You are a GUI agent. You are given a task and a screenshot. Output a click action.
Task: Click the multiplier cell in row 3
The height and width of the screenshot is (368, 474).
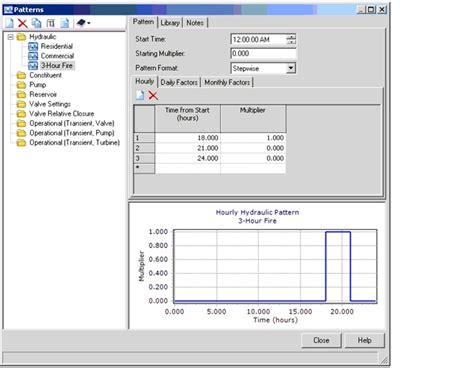[253, 158]
